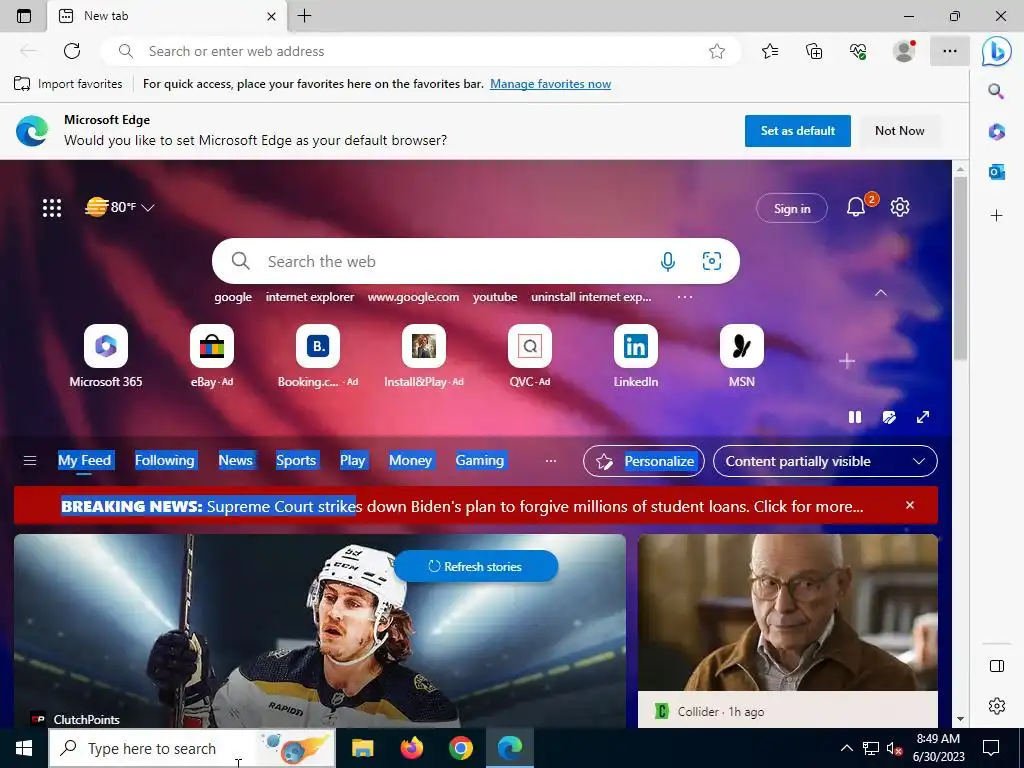Show hidden system tray icons
This screenshot has width=1024, height=768.
click(846, 748)
